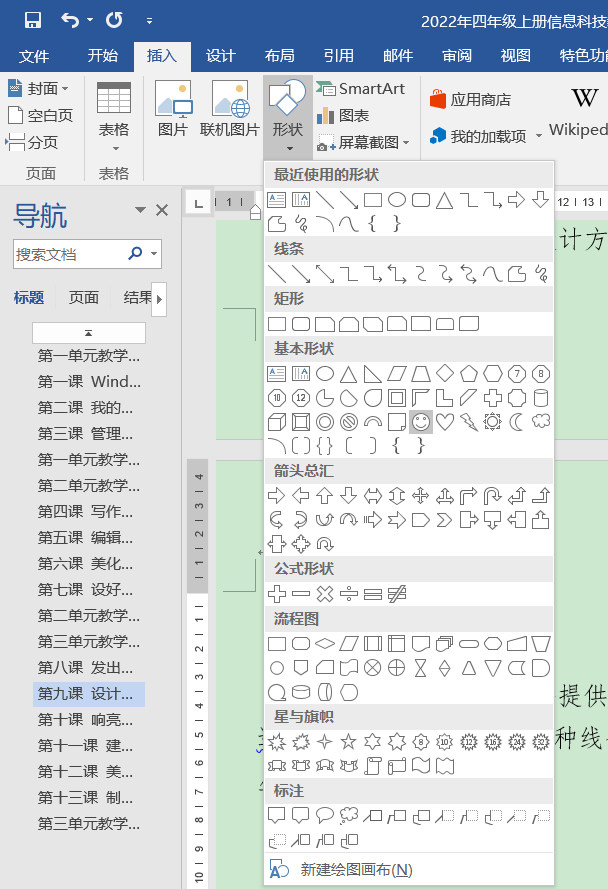Select the diamond shape in basic shapes
608x889 pixels.
tap(445, 374)
